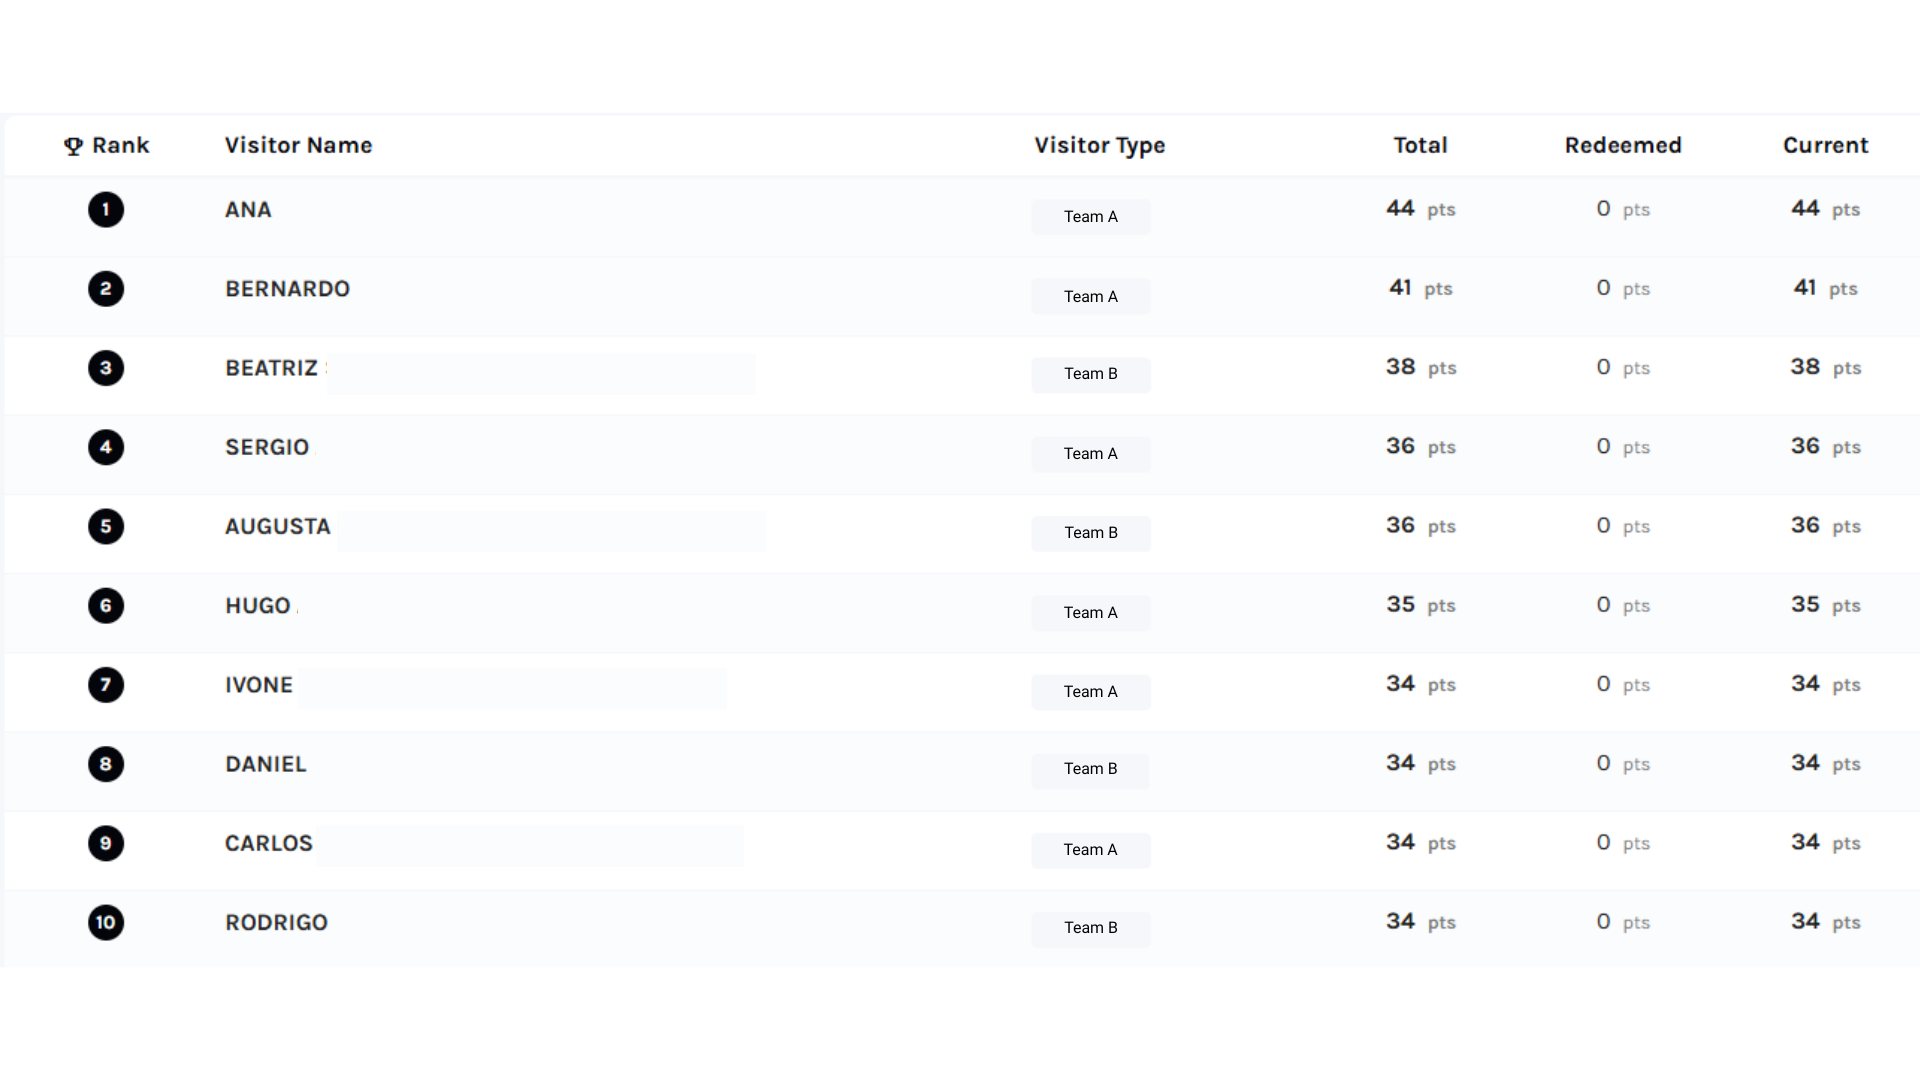Click the Current column header
The height and width of the screenshot is (1080, 1920).
[x=1825, y=145]
